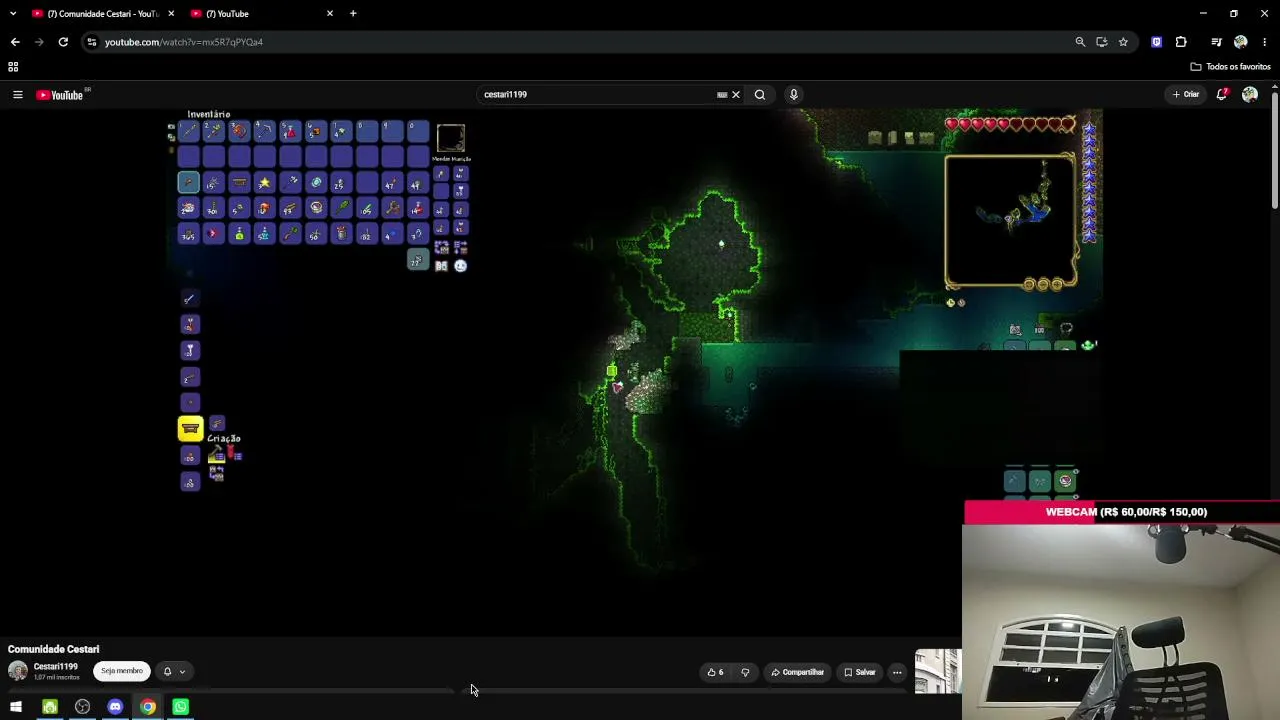Open the Chrome profile avatar
The width and height of the screenshot is (1280, 720).
1241,42
